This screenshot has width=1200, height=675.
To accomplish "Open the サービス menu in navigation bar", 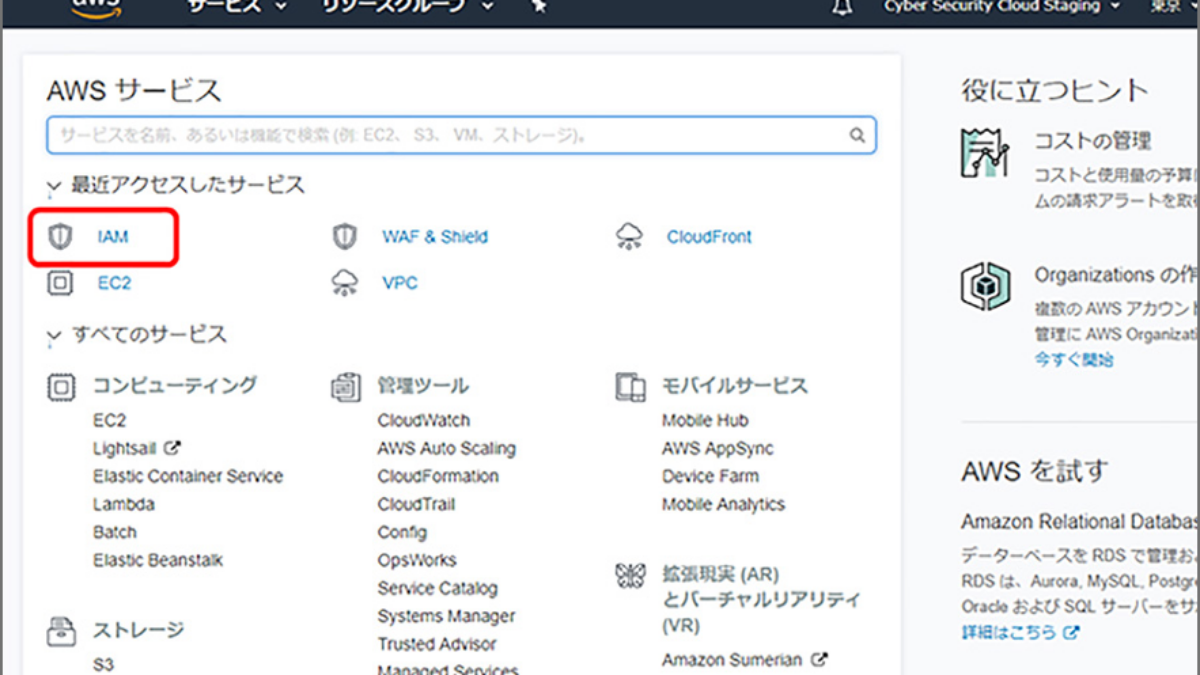I will [236, 7].
